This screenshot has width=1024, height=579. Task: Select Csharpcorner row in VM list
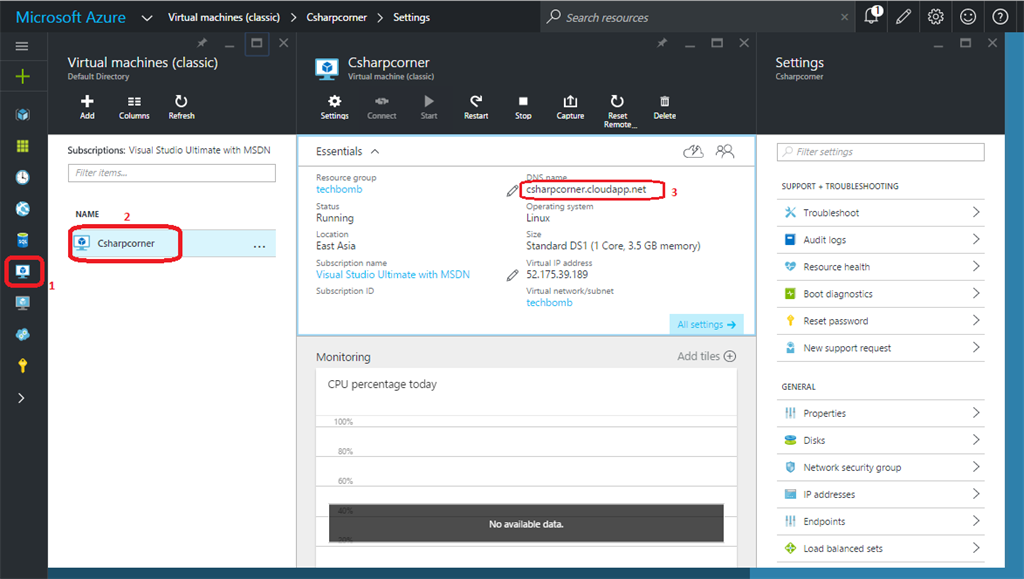(x=172, y=243)
